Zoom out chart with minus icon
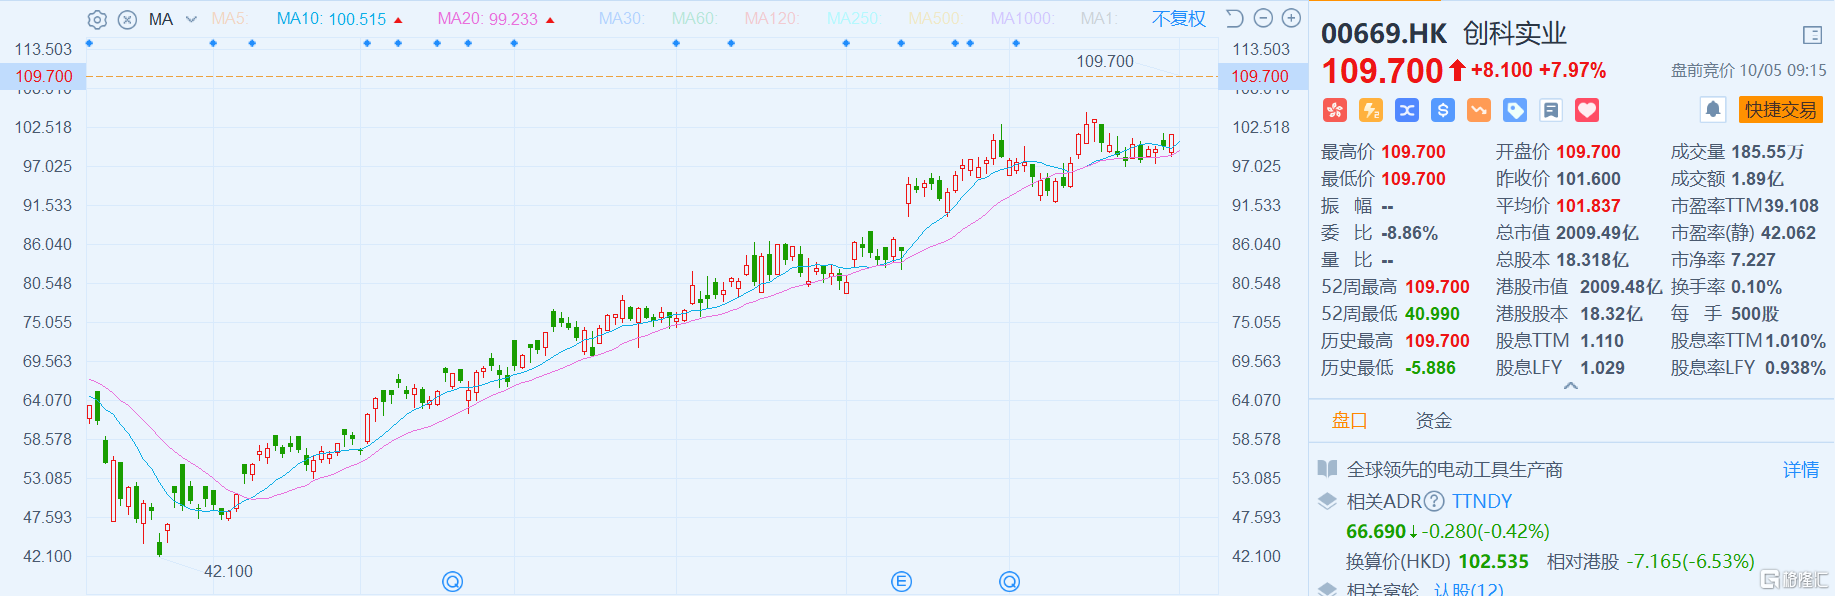The image size is (1835, 596). click(1263, 18)
